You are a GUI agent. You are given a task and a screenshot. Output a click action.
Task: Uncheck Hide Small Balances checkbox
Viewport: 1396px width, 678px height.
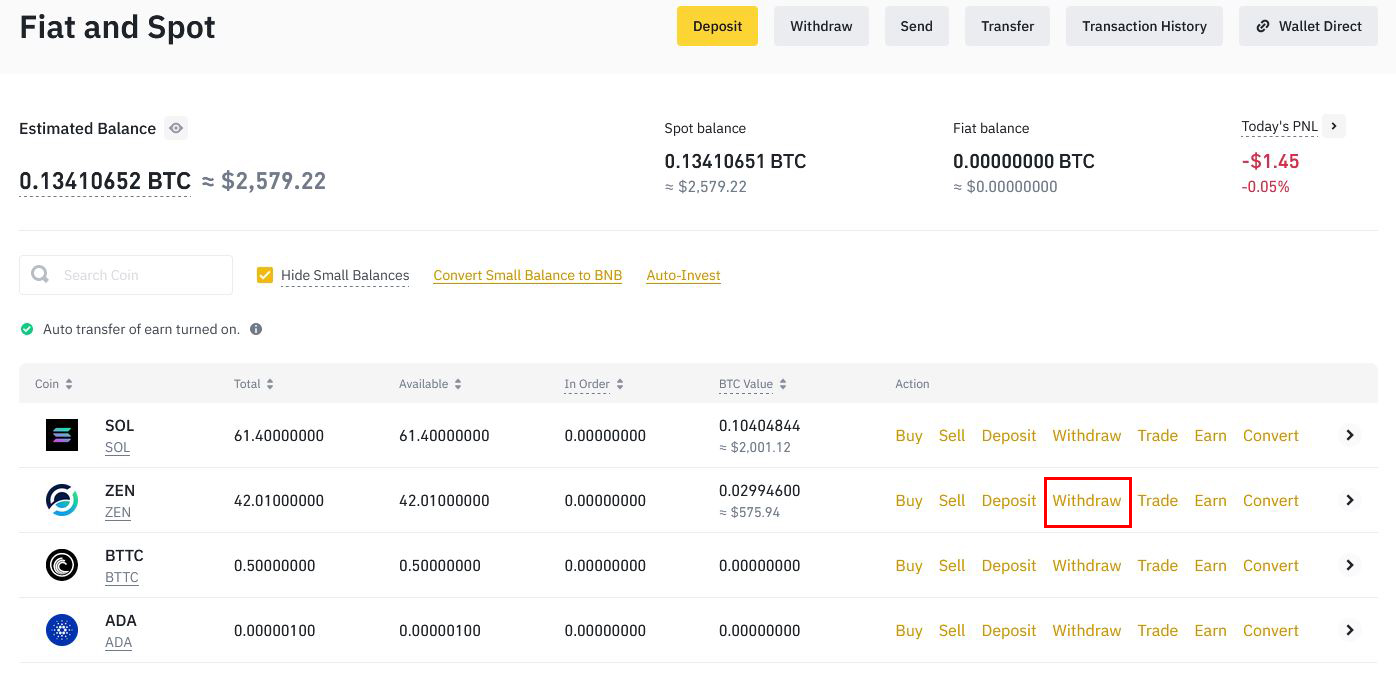[265, 275]
